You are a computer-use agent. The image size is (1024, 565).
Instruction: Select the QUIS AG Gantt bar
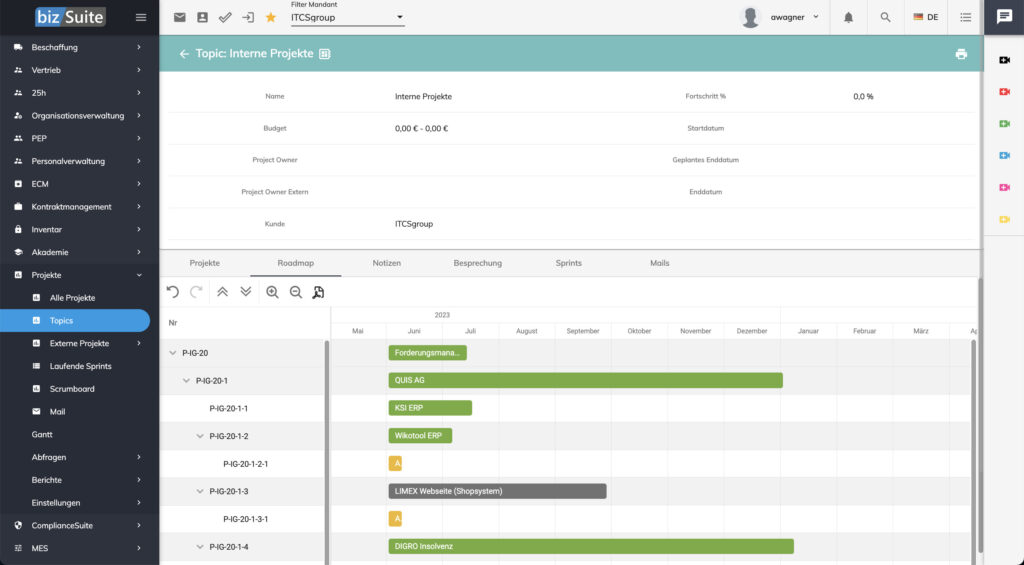585,380
